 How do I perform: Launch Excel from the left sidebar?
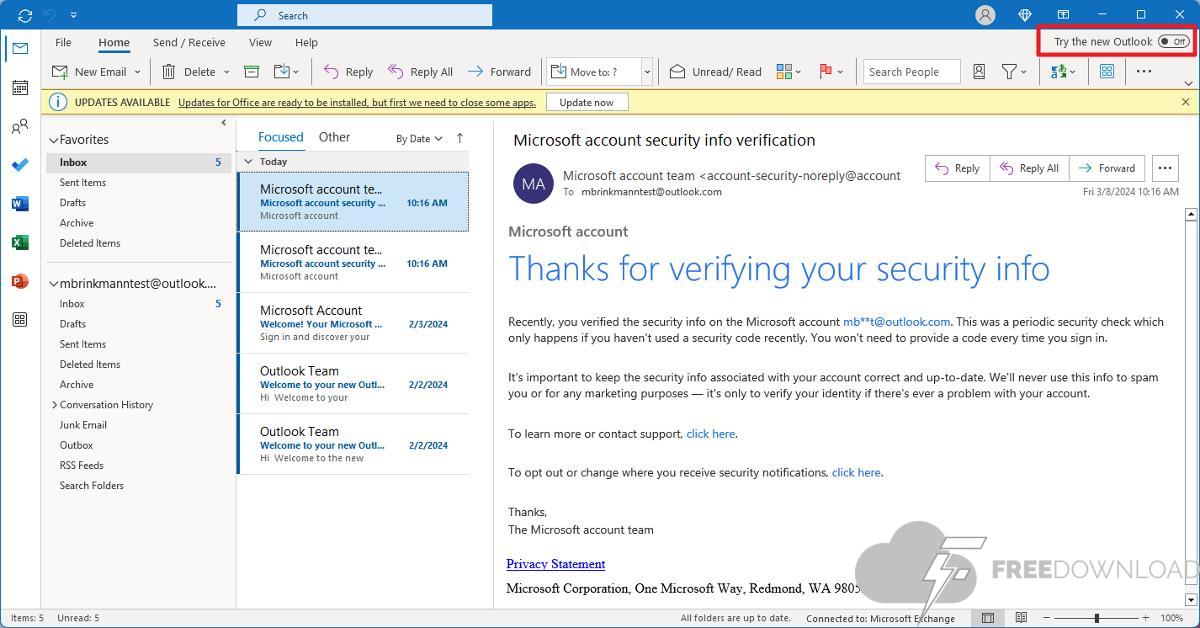click(x=19, y=243)
